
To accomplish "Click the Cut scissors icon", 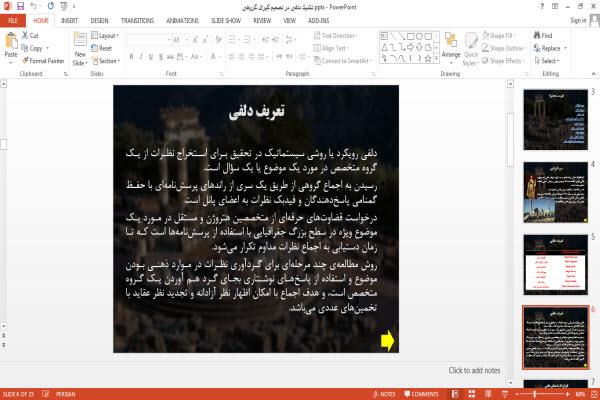I will tap(25, 35).
